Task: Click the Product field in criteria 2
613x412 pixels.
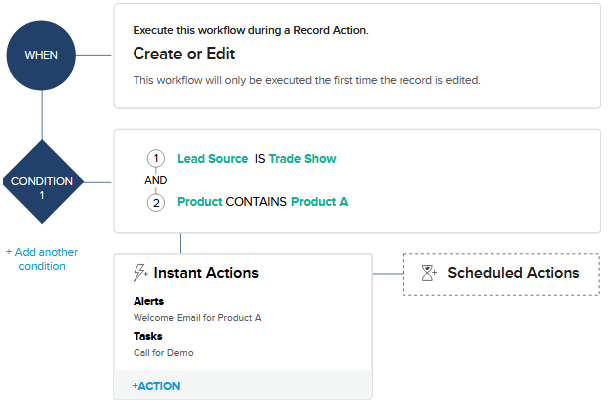Action: pyautogui.click(x=200, y=202)
